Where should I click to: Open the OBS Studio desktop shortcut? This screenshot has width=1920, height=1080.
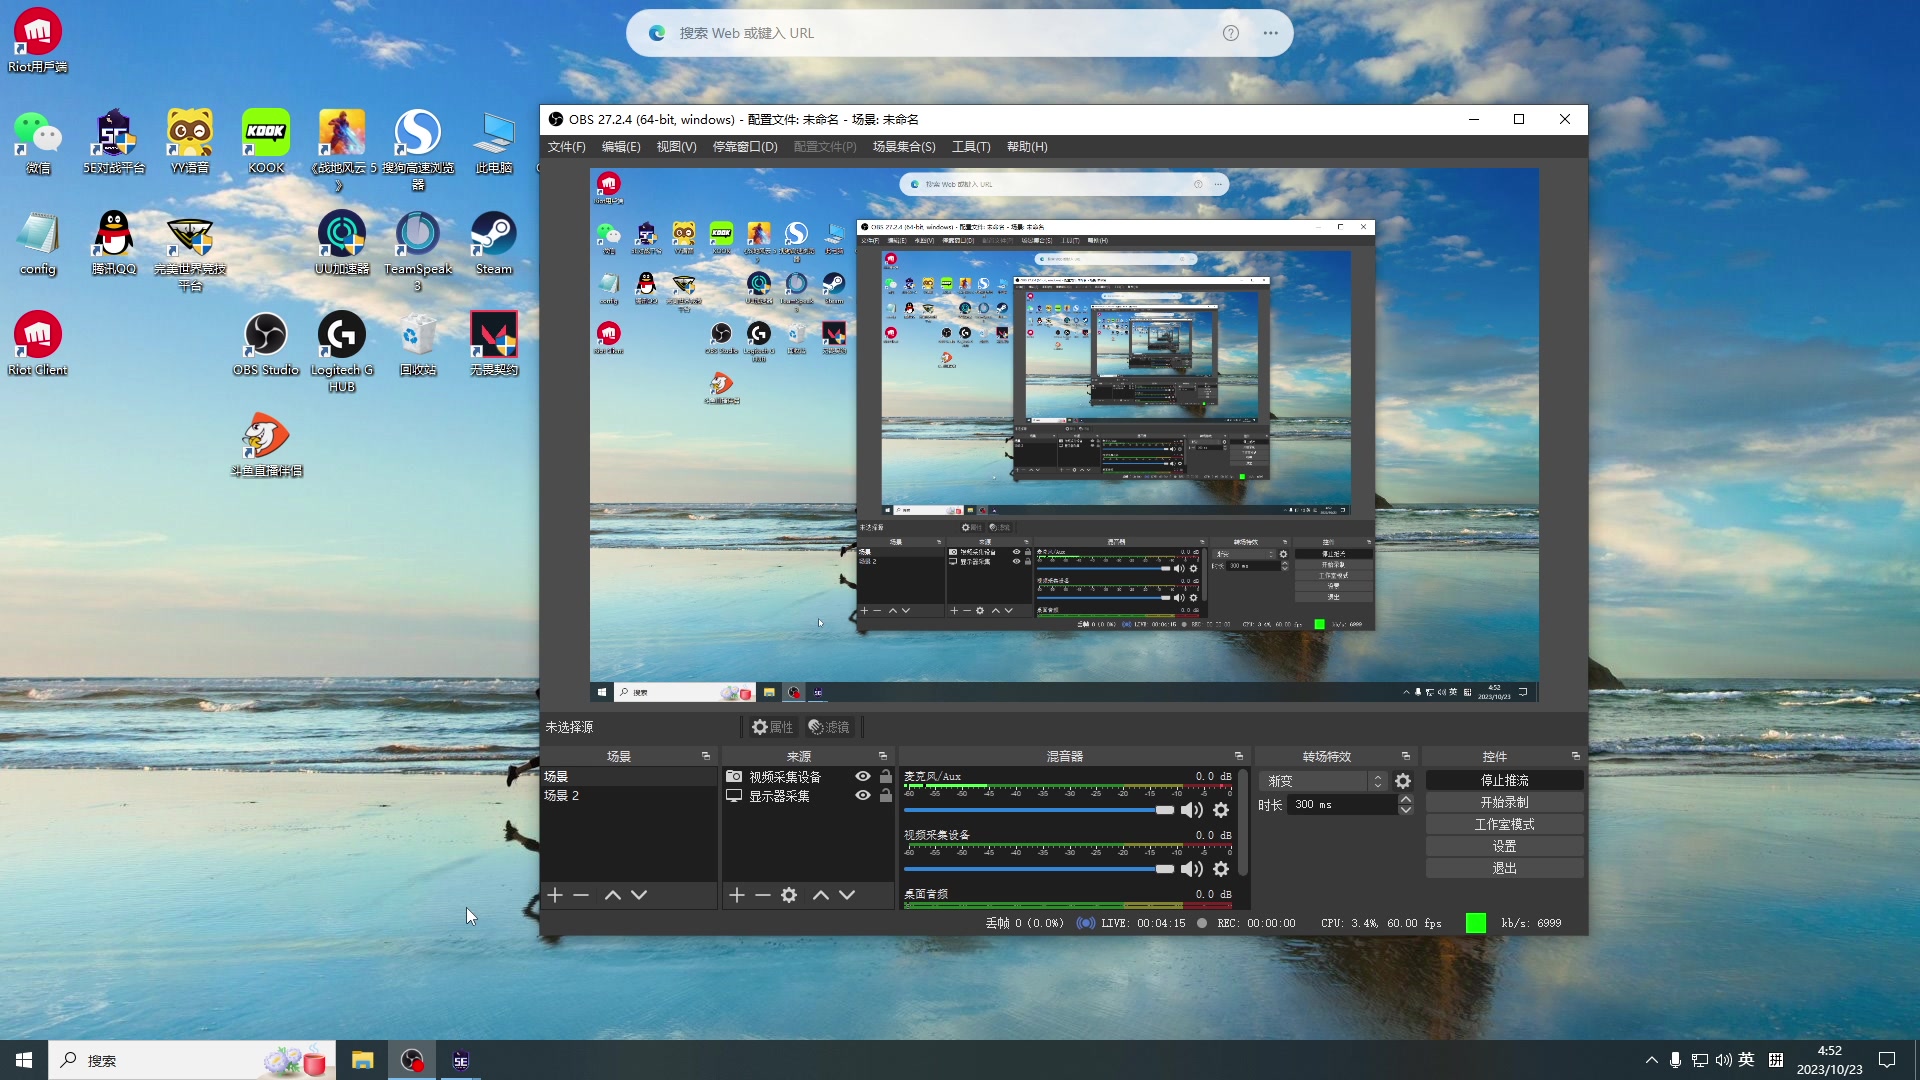coord(266,344)
